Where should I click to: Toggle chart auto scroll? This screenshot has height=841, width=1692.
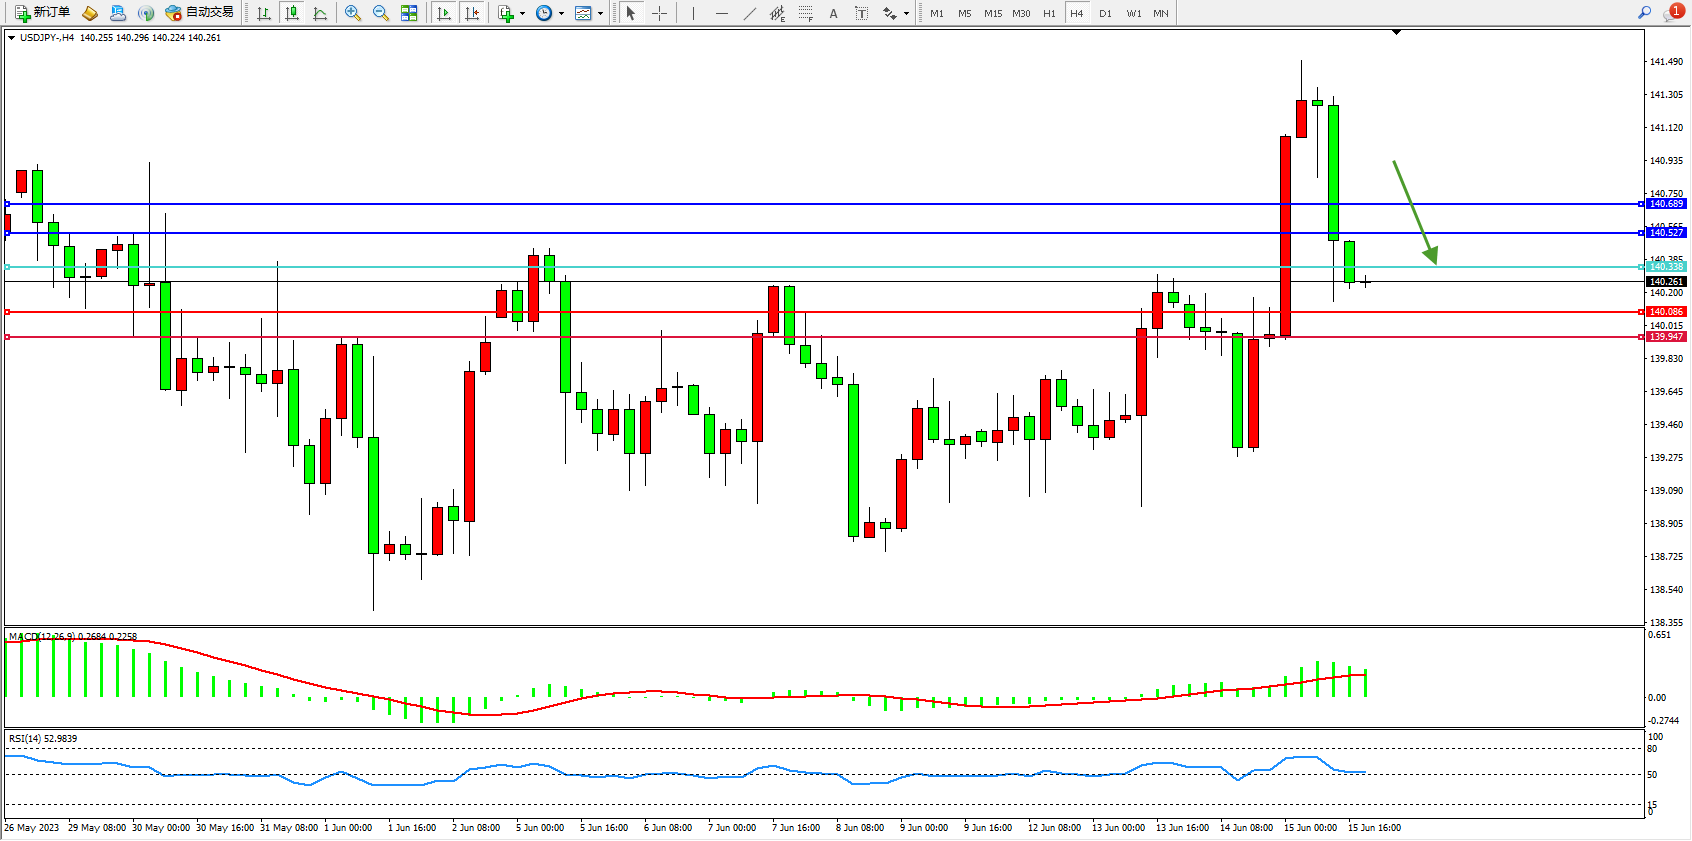tap(445, 13)
